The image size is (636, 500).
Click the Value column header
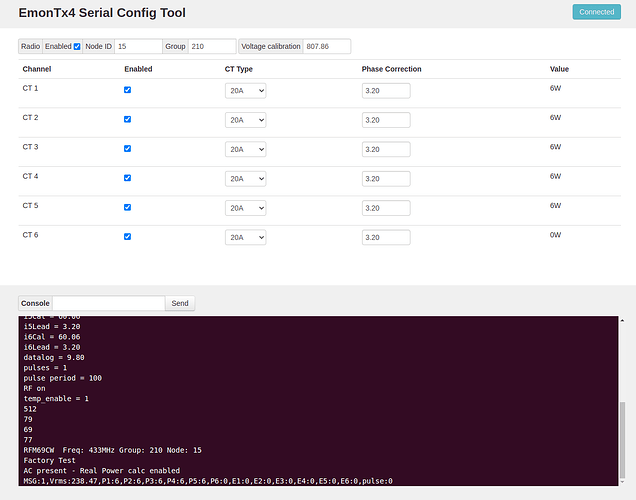click(559, 69)
